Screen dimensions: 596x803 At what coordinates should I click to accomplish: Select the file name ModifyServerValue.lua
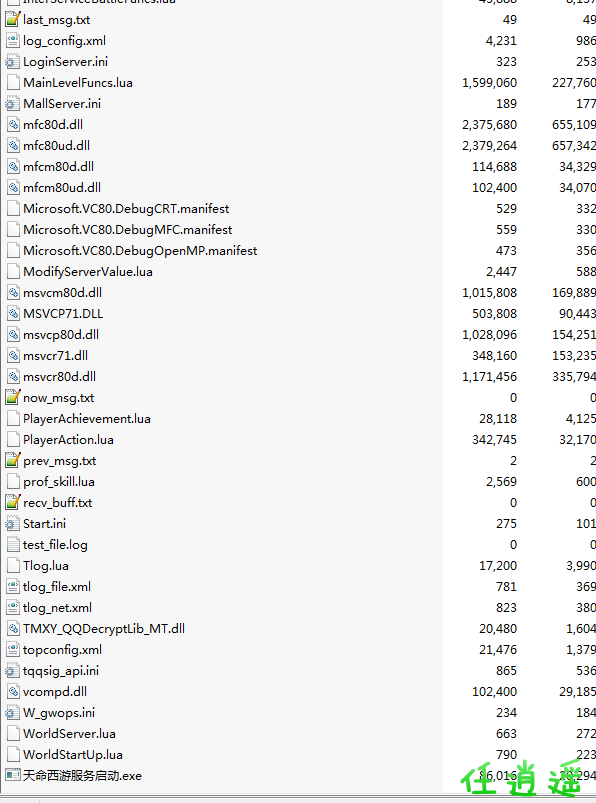click(x=88, y=271)
